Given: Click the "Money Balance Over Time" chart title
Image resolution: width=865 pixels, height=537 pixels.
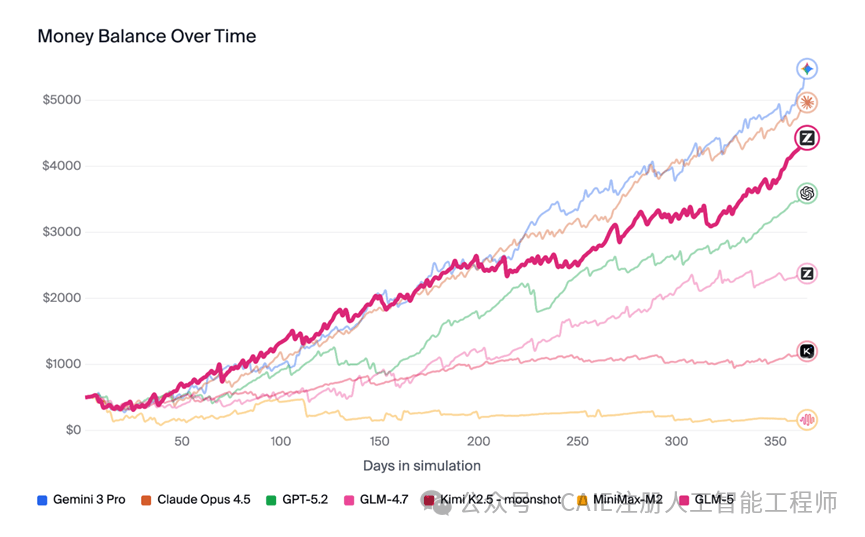Looking at the screenshot, I should (147, 36).
